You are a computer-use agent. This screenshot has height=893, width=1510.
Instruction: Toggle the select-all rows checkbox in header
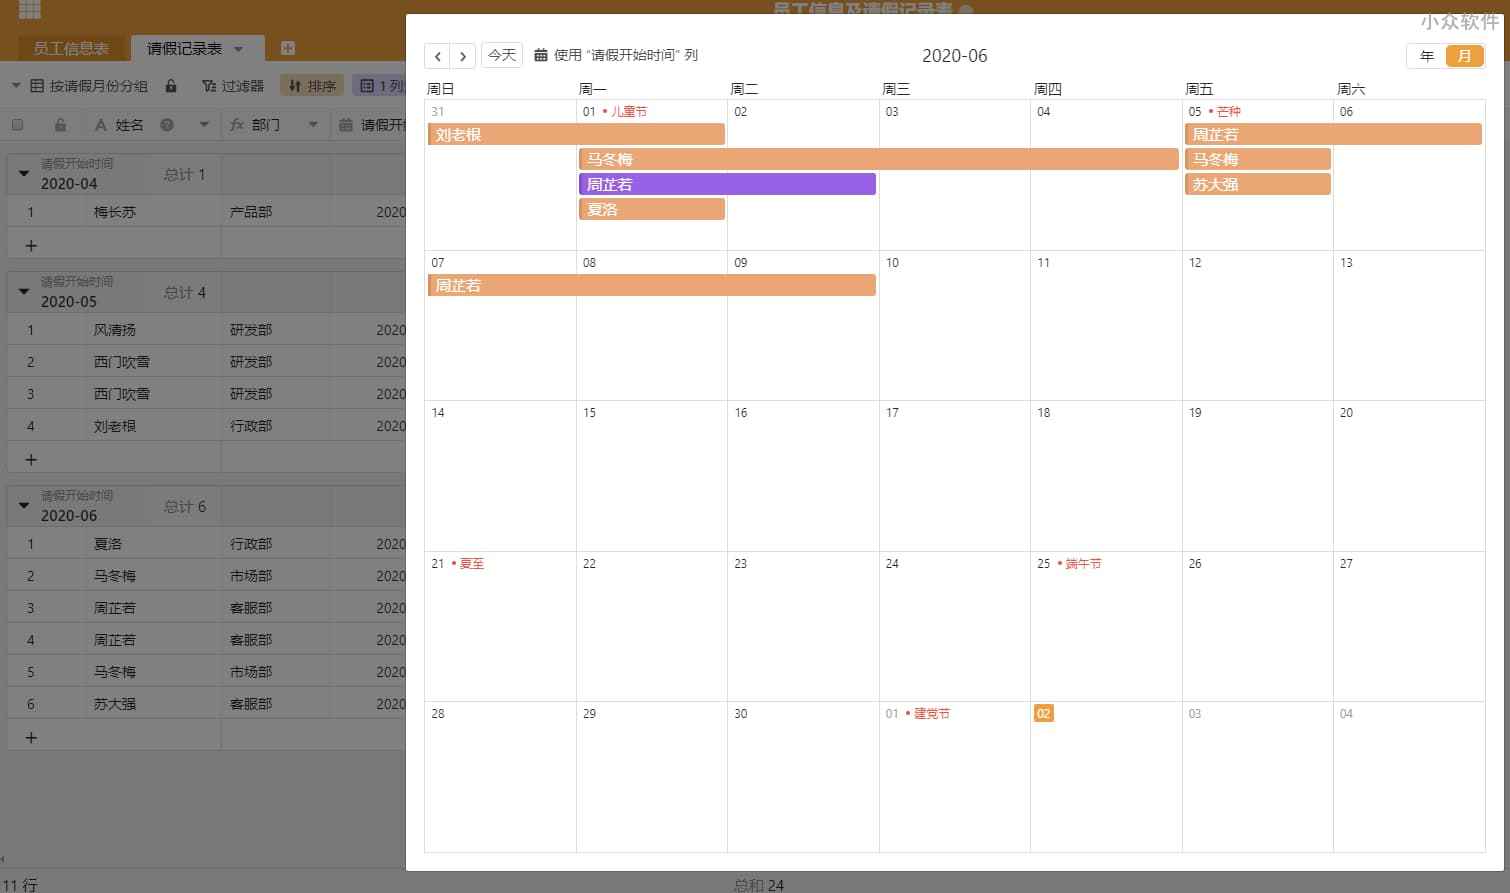(x=17, y=125)
